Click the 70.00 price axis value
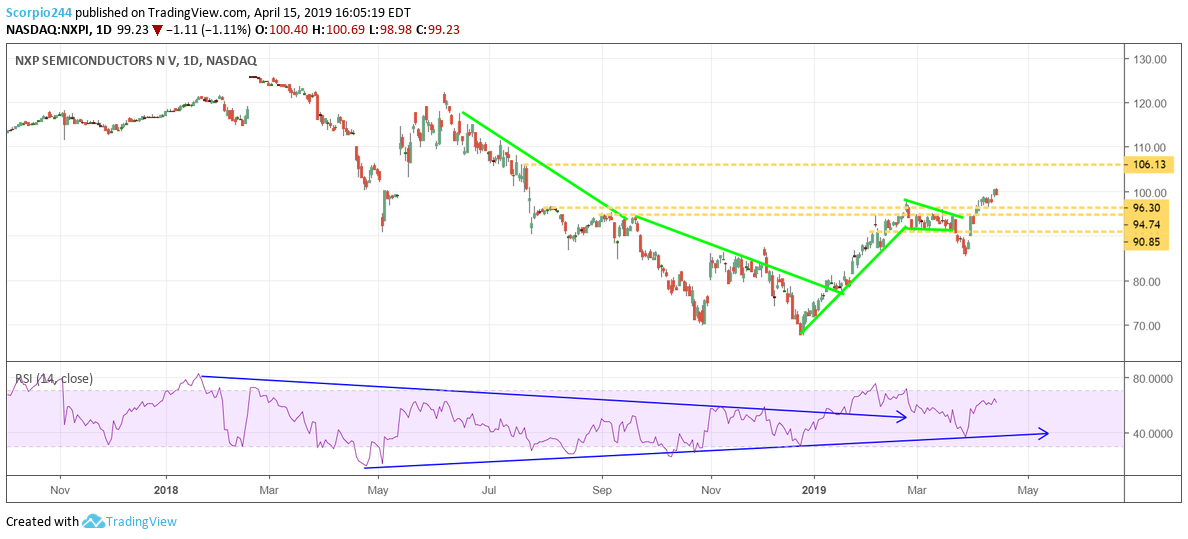The image size is (1188, 539). click(1149, 326)
